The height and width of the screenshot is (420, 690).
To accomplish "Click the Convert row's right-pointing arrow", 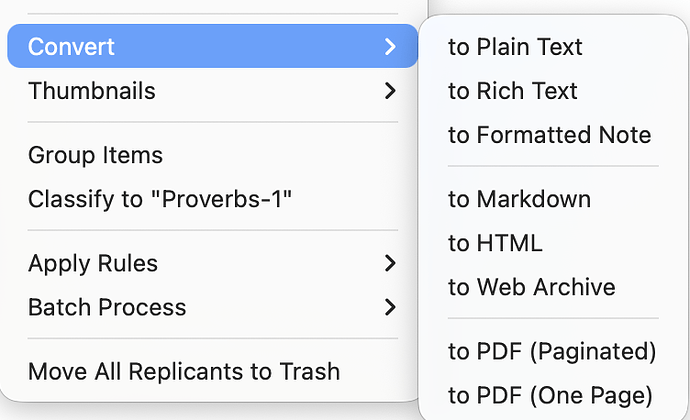I will [x=390, y=47].
